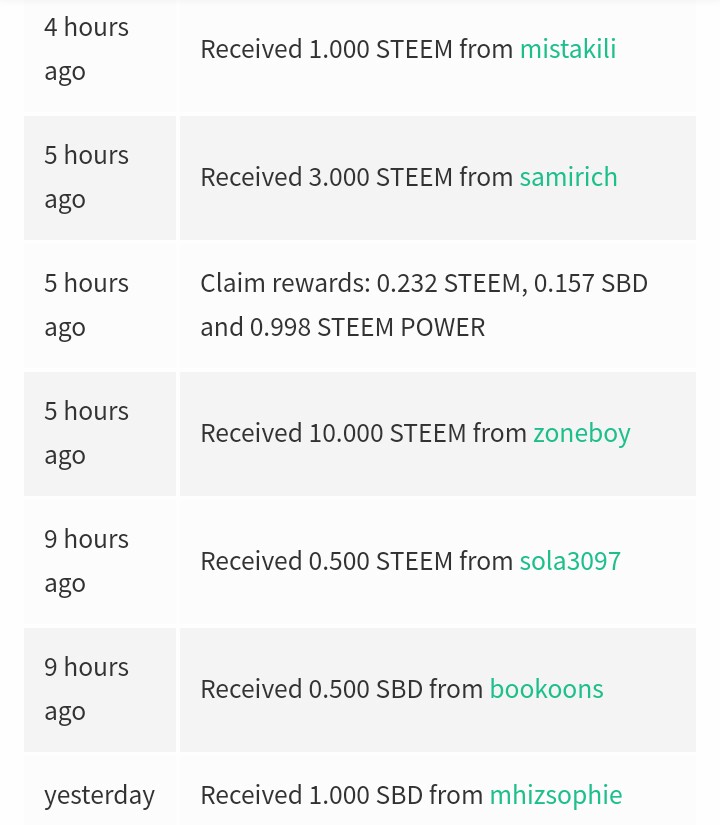Screen dimensions: 720x825
Task: Click the "Received 1.000 STEEM" text
Action: (x=327, y=49)
